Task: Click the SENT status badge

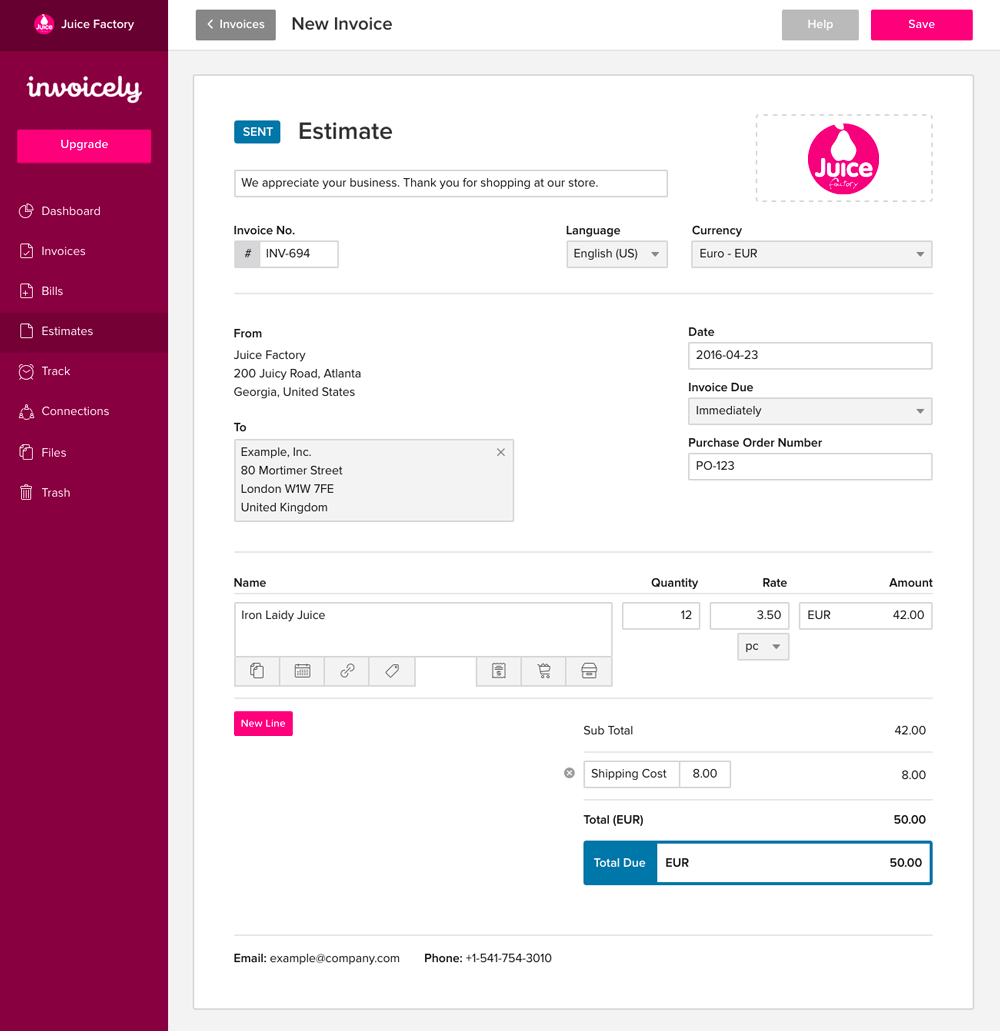Action: (x=257, y=131)
